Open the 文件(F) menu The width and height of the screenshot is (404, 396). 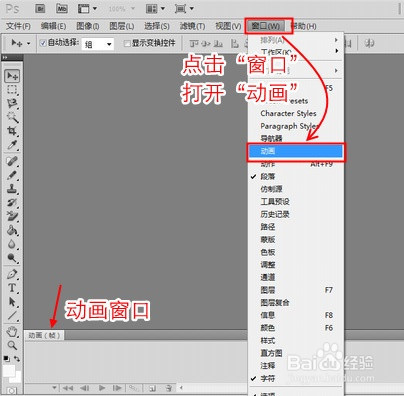[18, 26]
